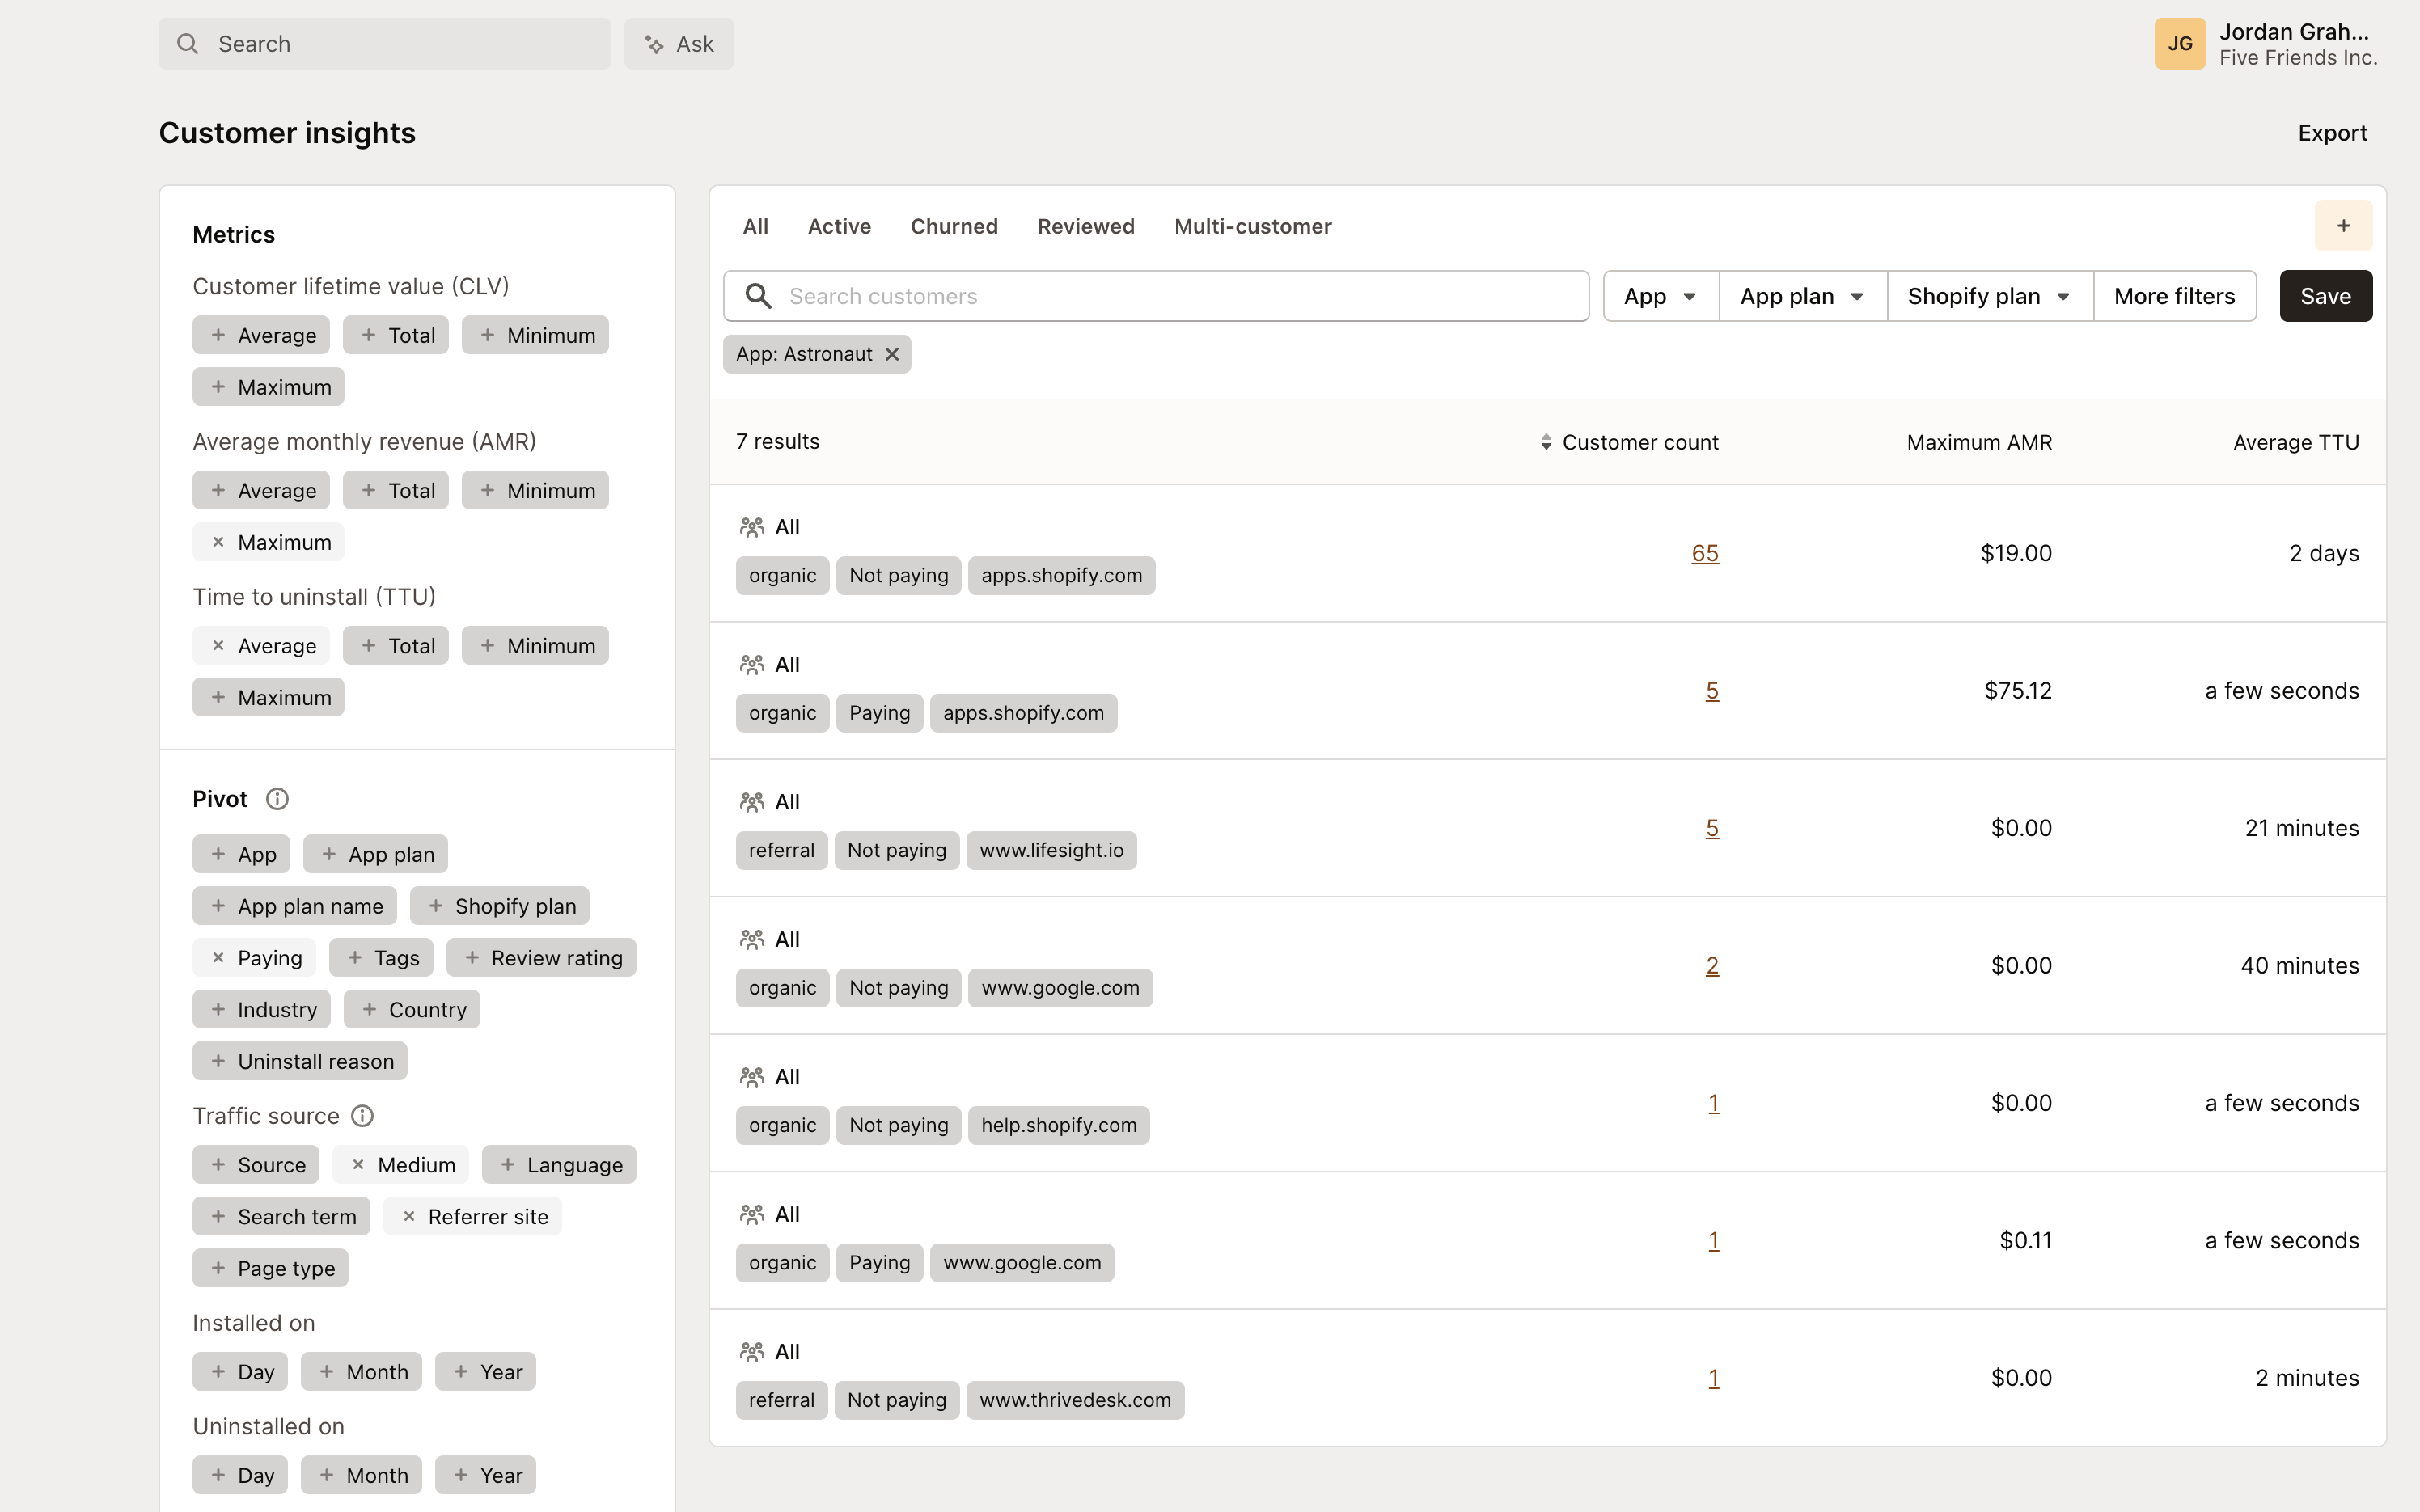This screenshot has height=1512, width=2420.
Task: Open the Shopify plan filter dropdown
Action: tap(1990, 296)
